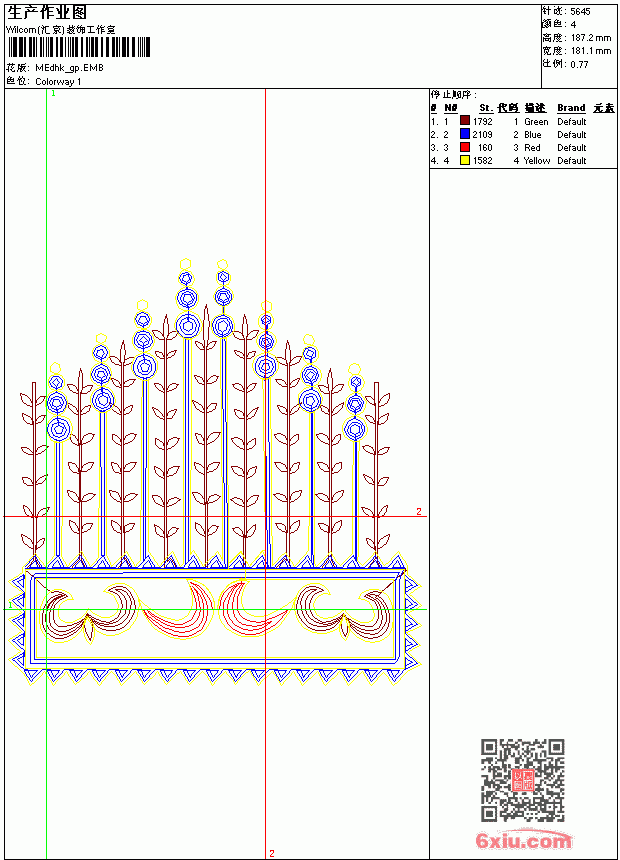The width and height of the screenshot is (620, 860).
Task: Click the QR code in the lower right
Action: pyautogui.click(x=523, y=780)
